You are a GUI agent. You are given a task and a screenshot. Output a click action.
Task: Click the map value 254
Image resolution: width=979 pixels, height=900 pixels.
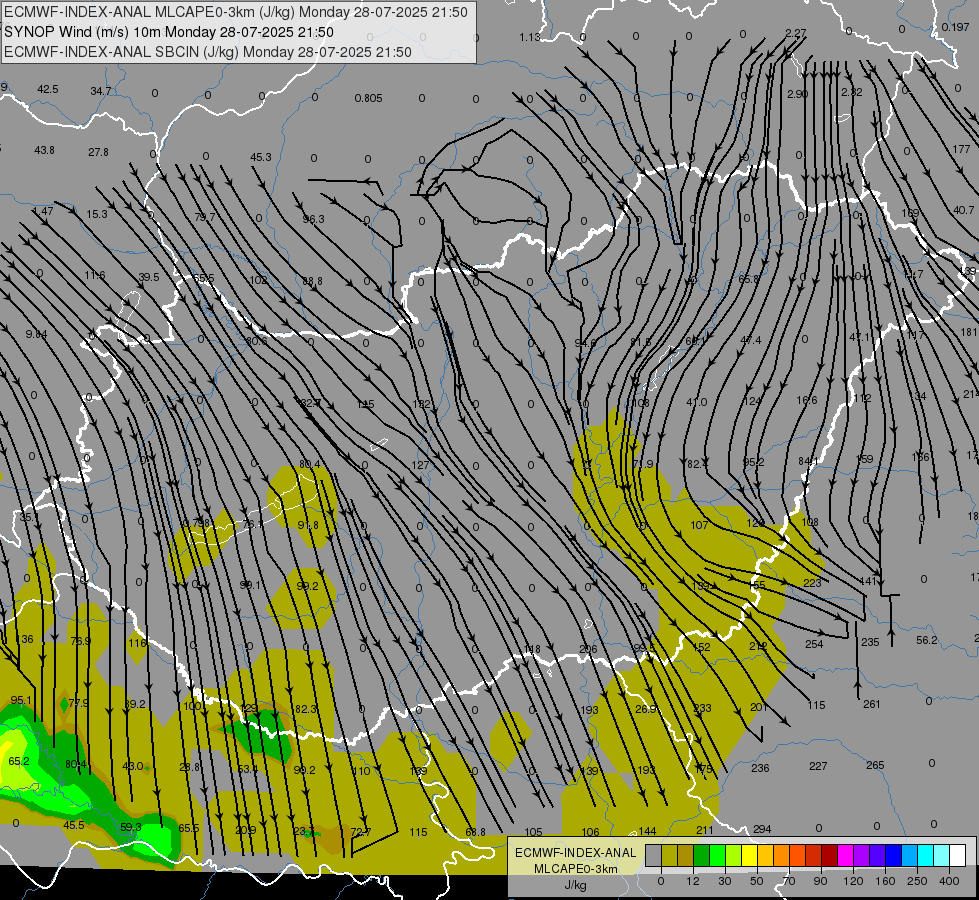tap(814, 644)
